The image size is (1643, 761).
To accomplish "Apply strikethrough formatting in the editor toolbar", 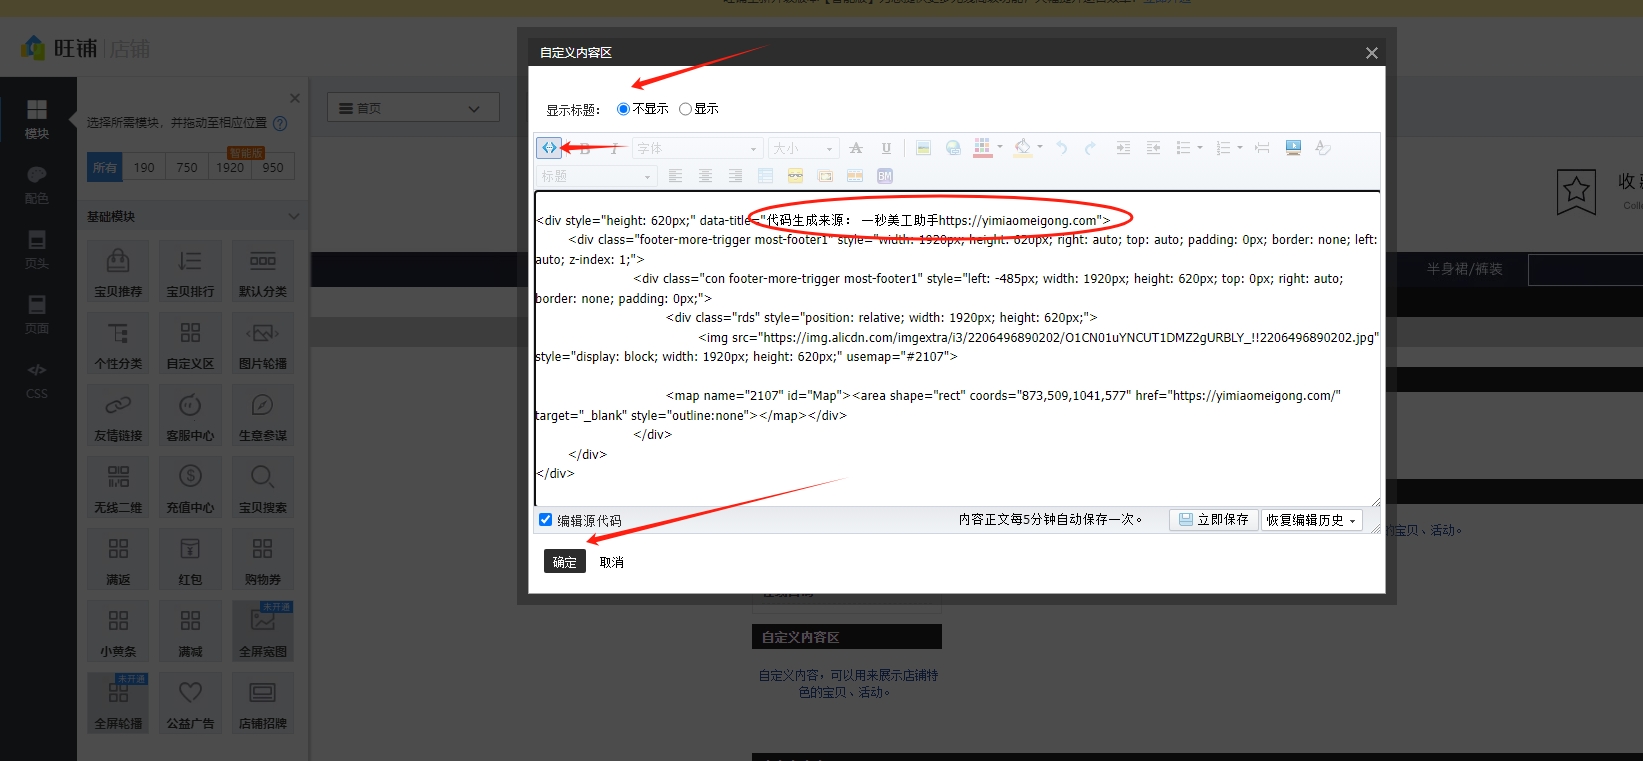I will click(x=856, y=148).
